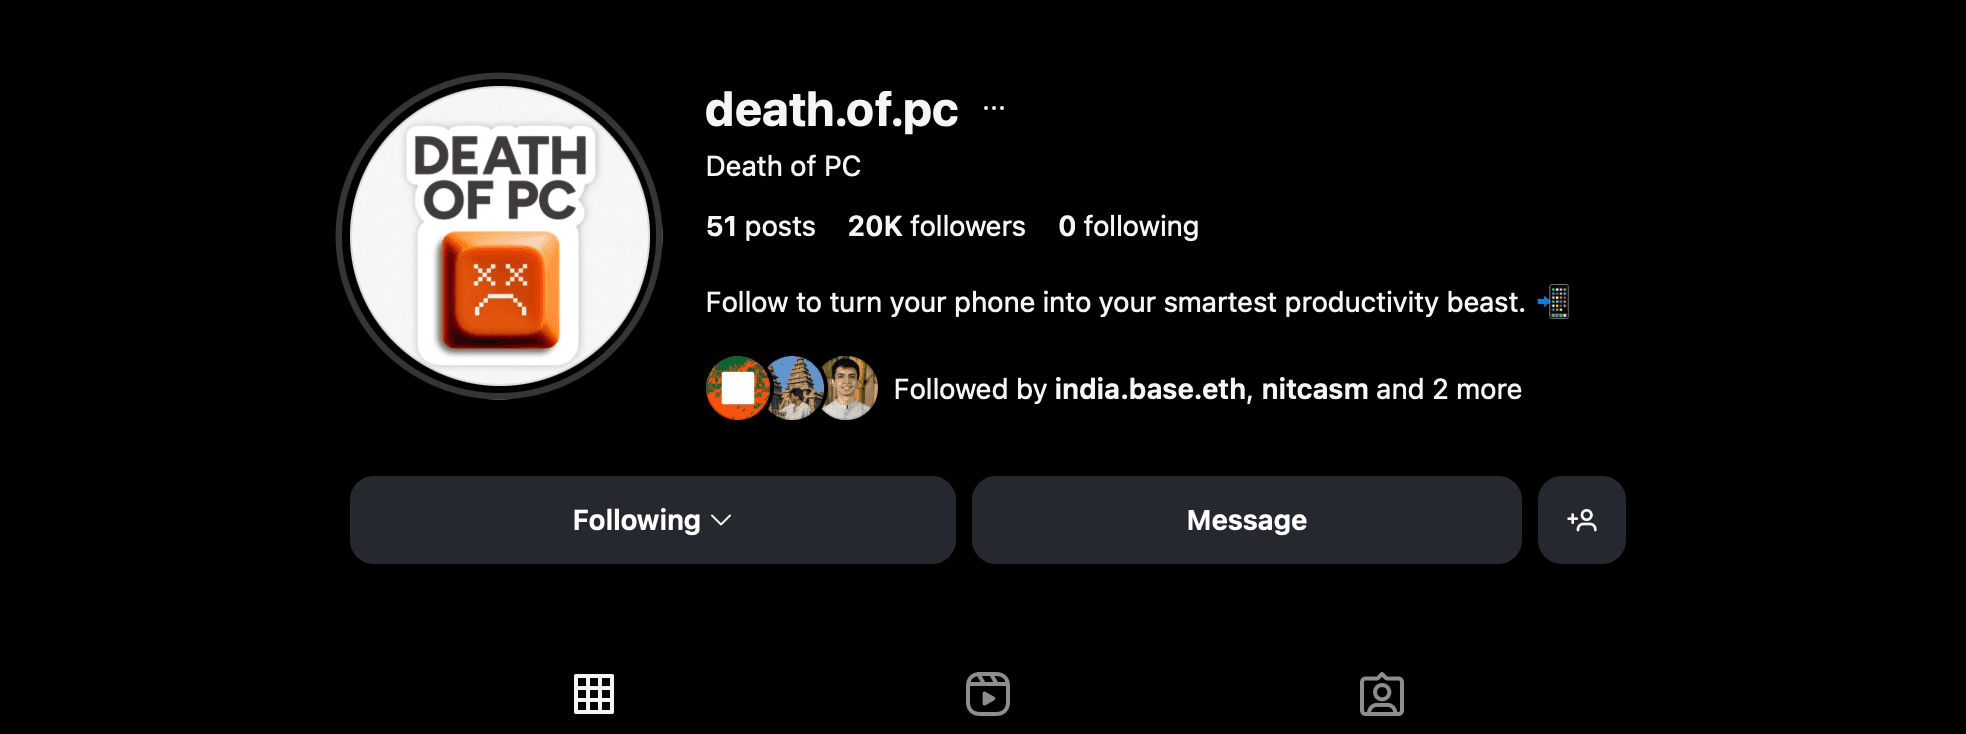Click the '51 posts' count
This screenshot has width=1966, height=734.
click(760, 226)
